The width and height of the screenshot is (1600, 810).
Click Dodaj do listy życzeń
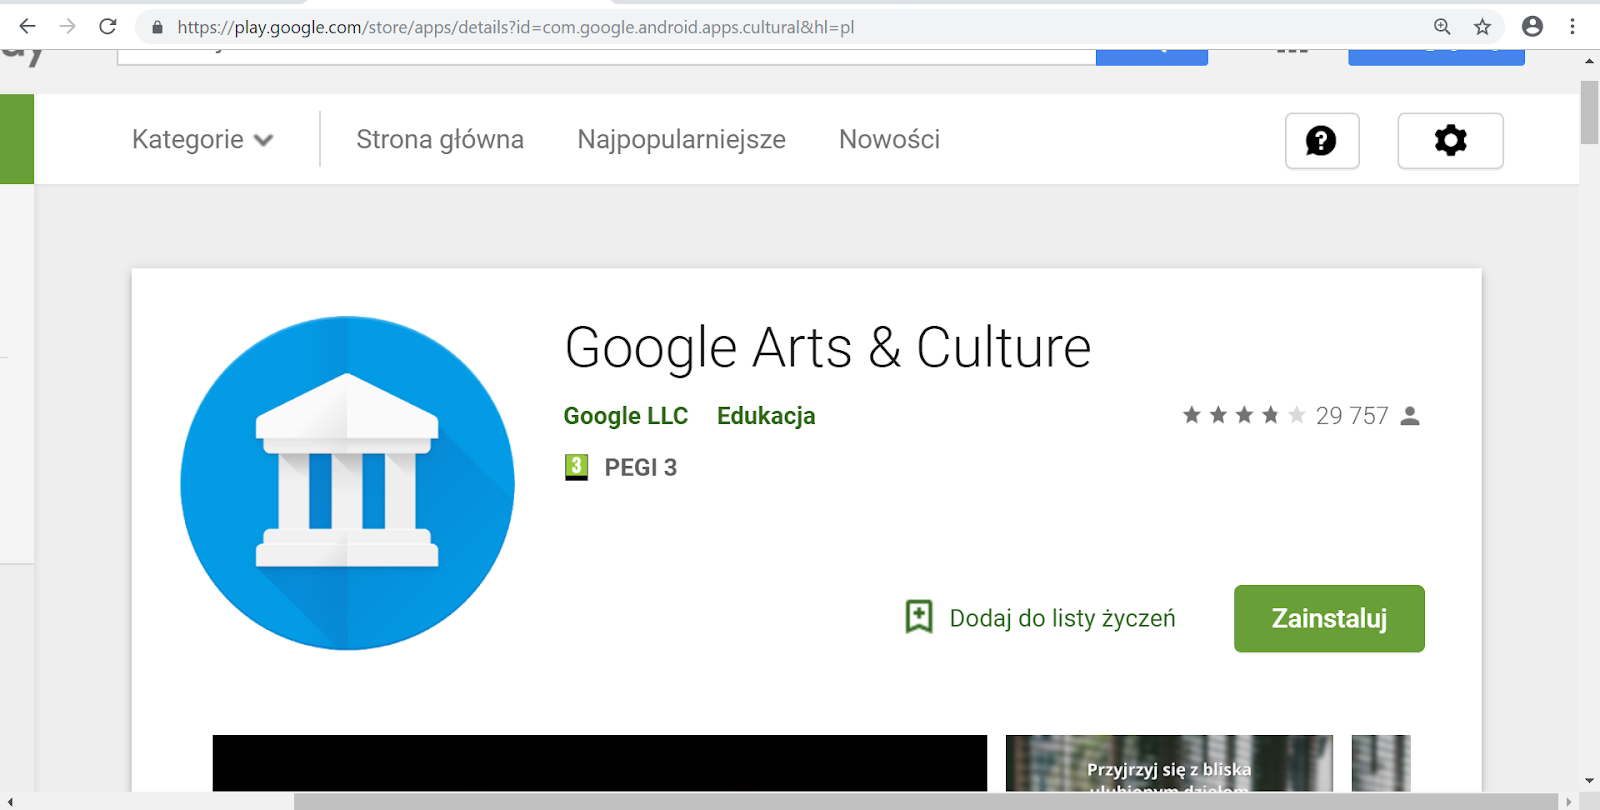1062,618
